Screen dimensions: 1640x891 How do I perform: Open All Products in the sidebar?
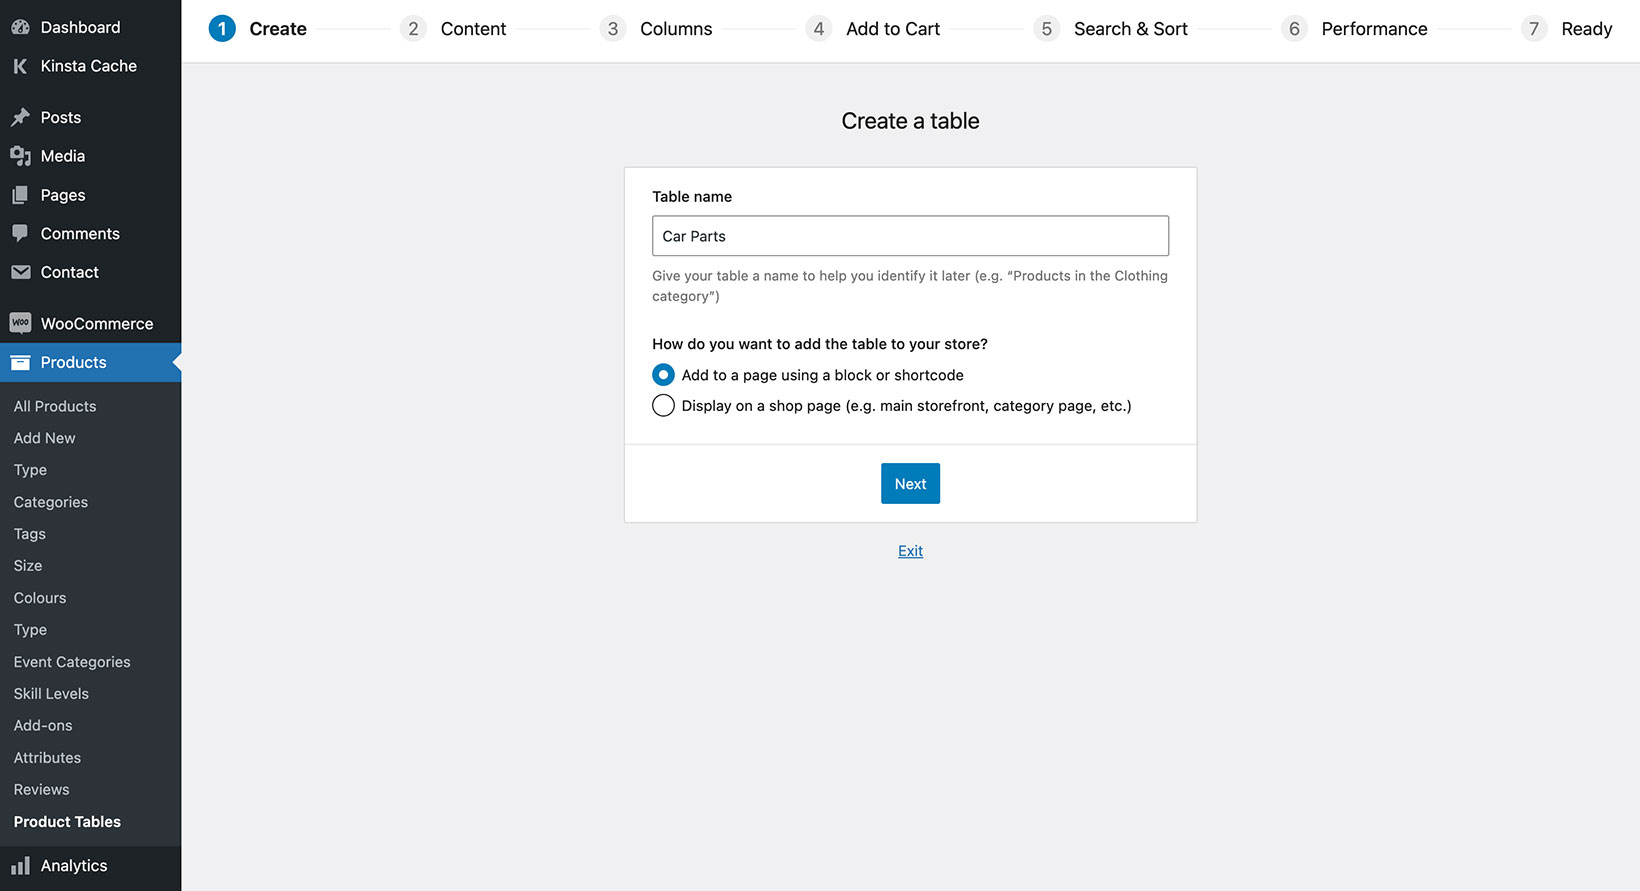(x=55, y=406)
